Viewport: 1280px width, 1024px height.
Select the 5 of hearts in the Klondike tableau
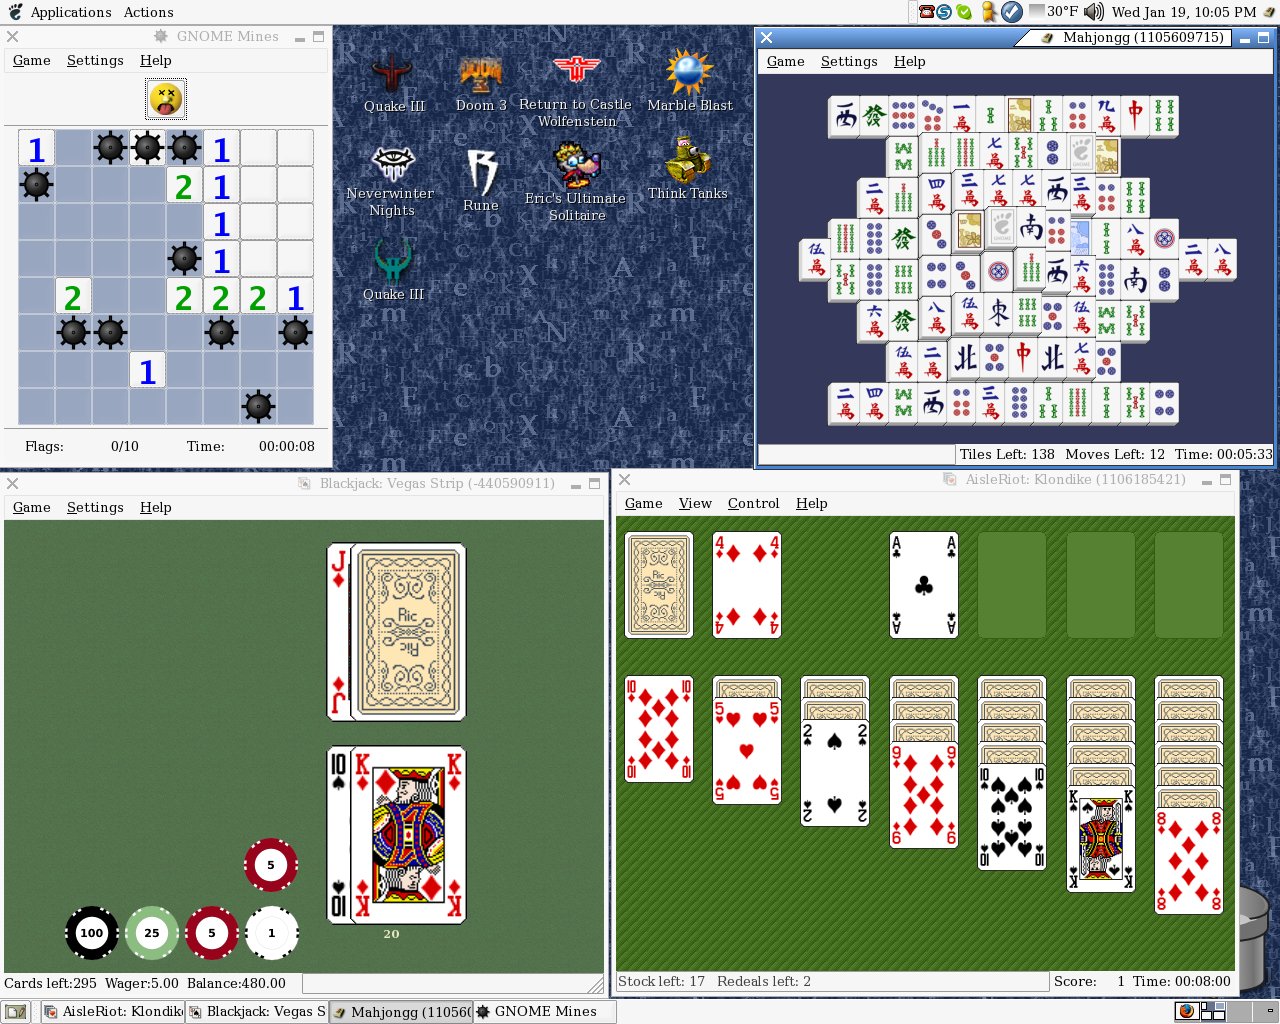(x=747, y=751)
